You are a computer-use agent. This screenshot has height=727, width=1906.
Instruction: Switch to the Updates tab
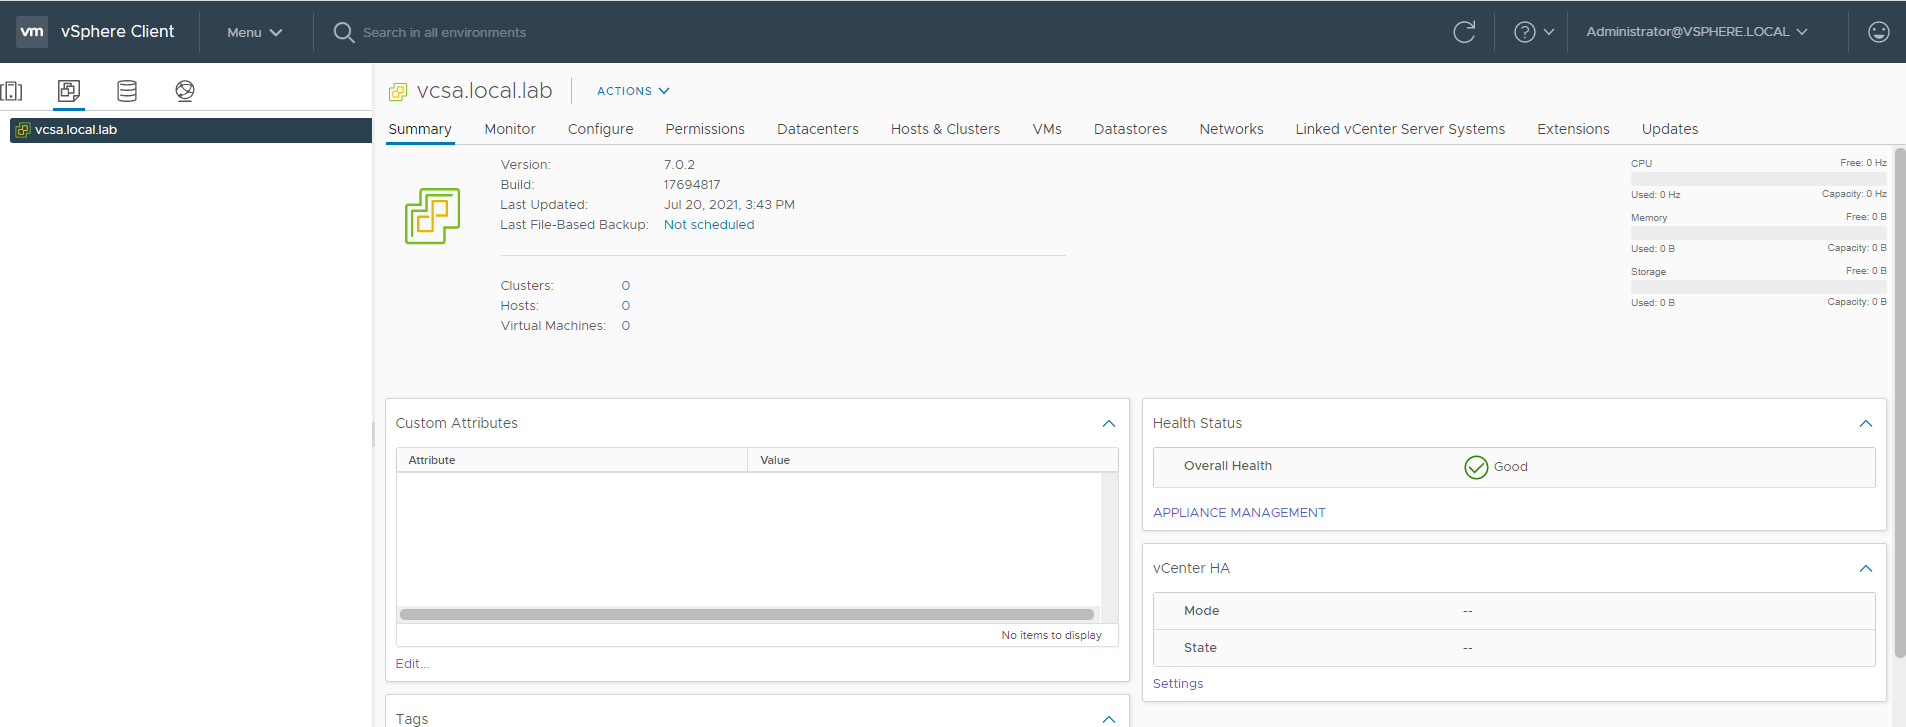(x=1670, y=129)
